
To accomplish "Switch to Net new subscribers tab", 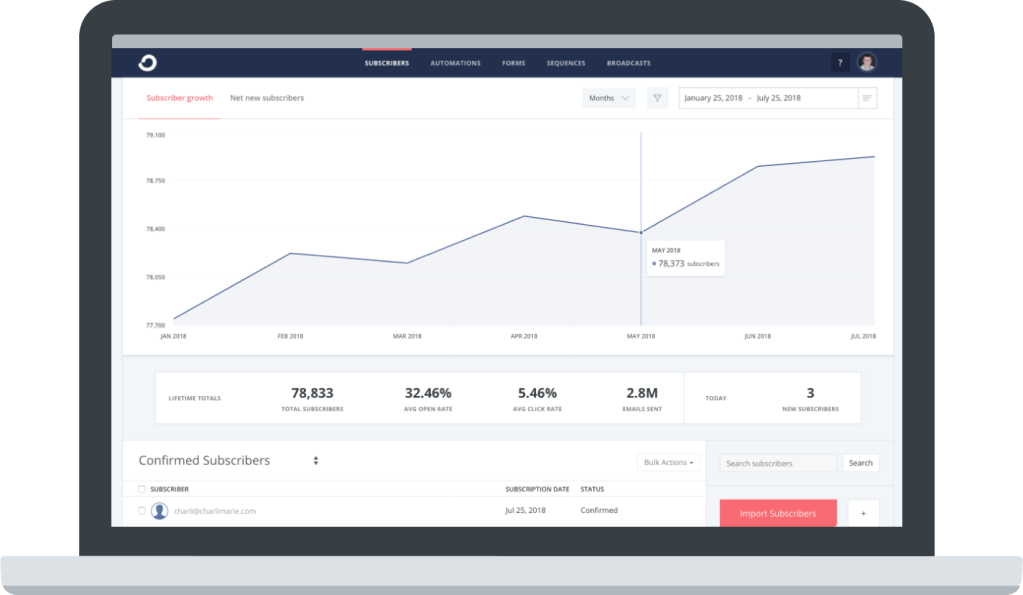I will (x=267, y=98).
